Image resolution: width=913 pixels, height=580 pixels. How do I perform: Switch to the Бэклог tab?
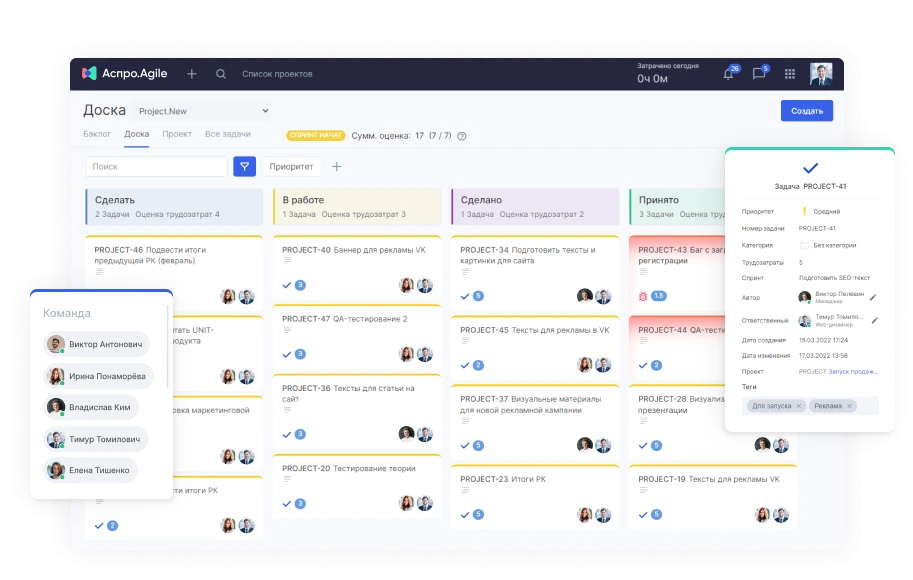point(97,134)
